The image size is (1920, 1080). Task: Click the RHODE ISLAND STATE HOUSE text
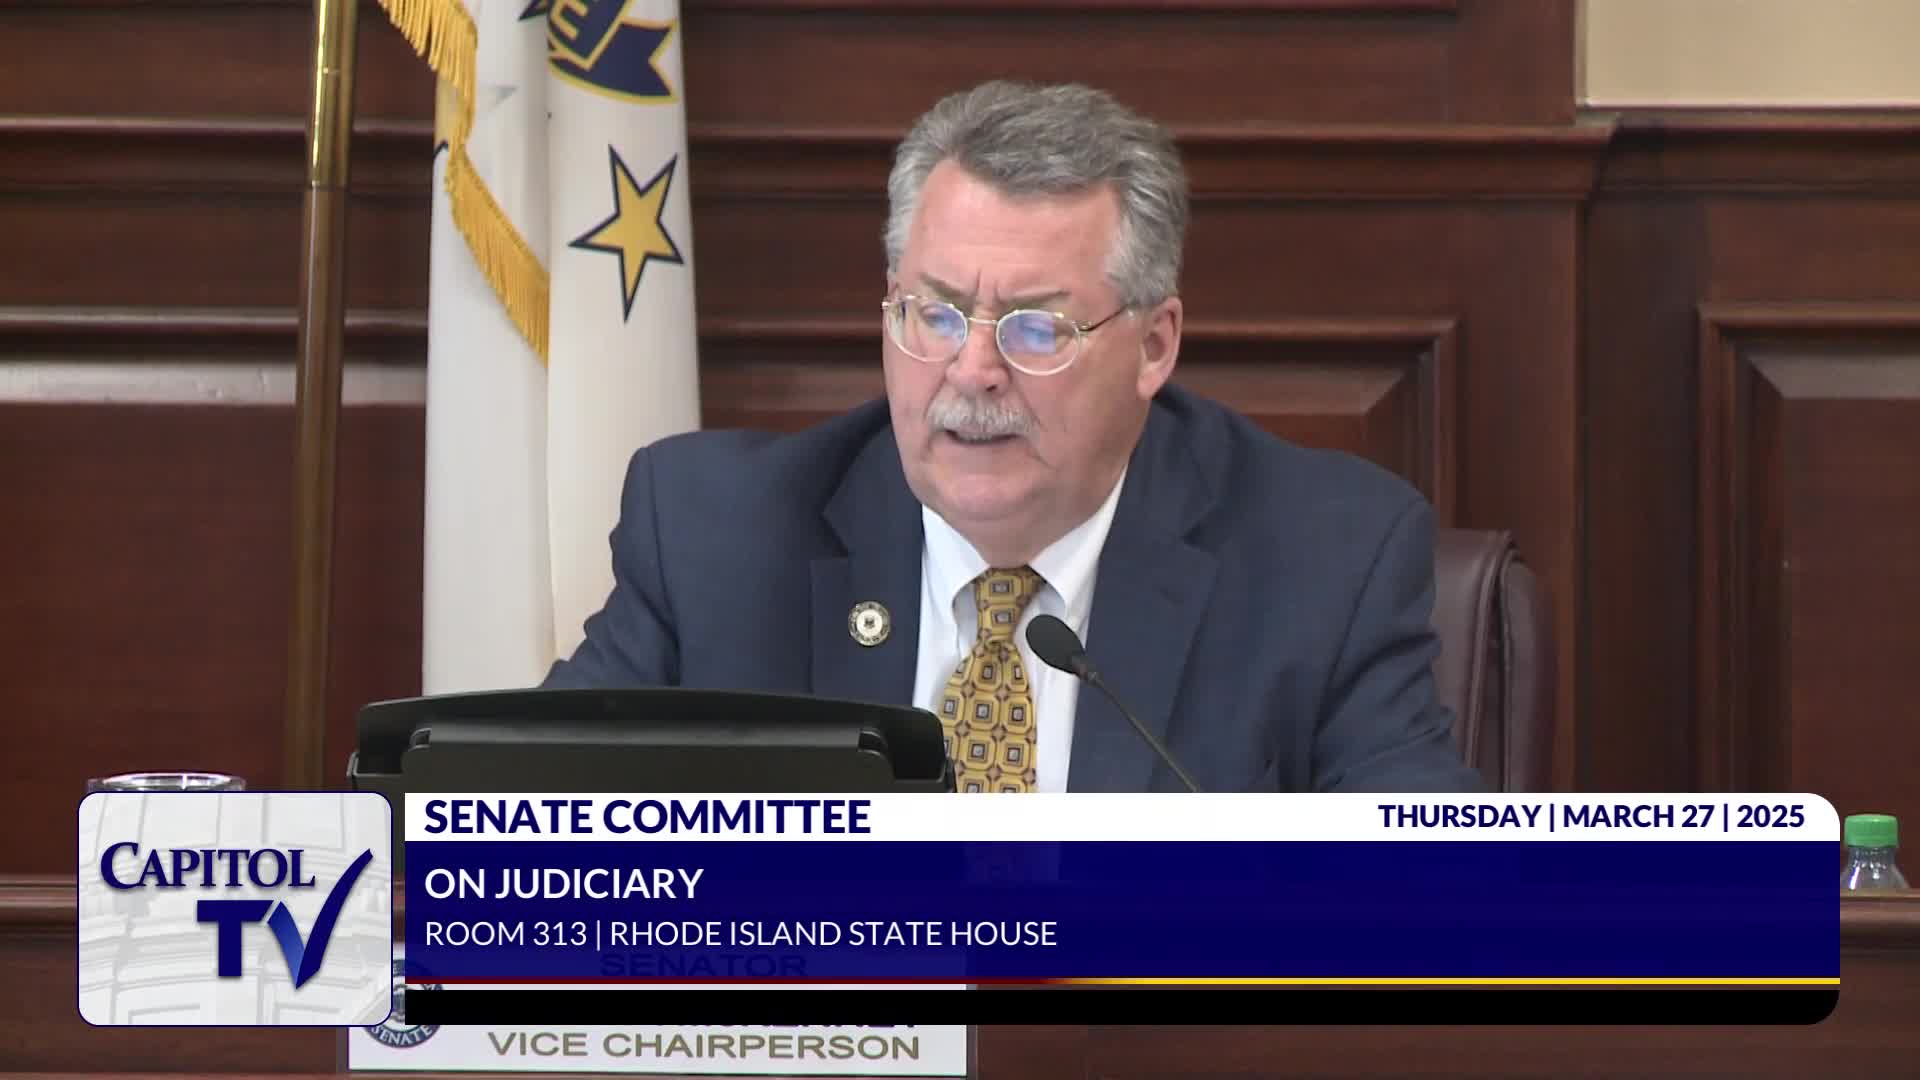[x=833, y=934]
